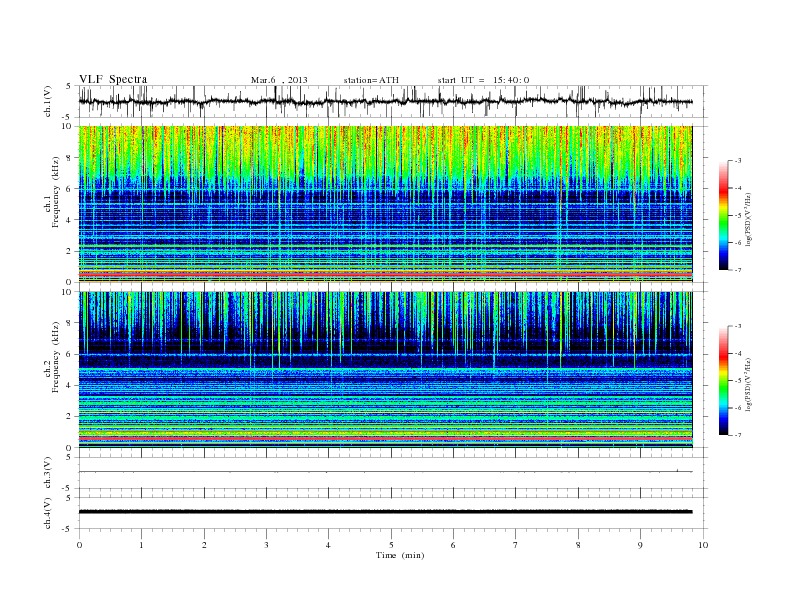
Task: Click the ch.2 Frequency (kHz) axis title
Action: 53,356
